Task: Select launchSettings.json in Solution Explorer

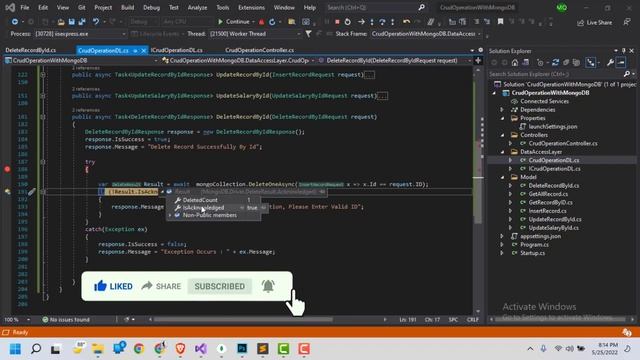Action: tap(553, 127)
